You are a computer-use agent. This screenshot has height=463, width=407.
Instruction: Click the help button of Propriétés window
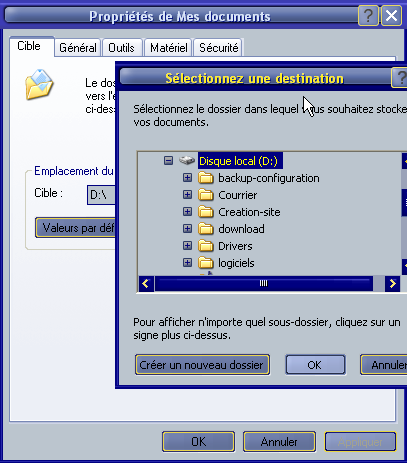click(x=368, y=15)
